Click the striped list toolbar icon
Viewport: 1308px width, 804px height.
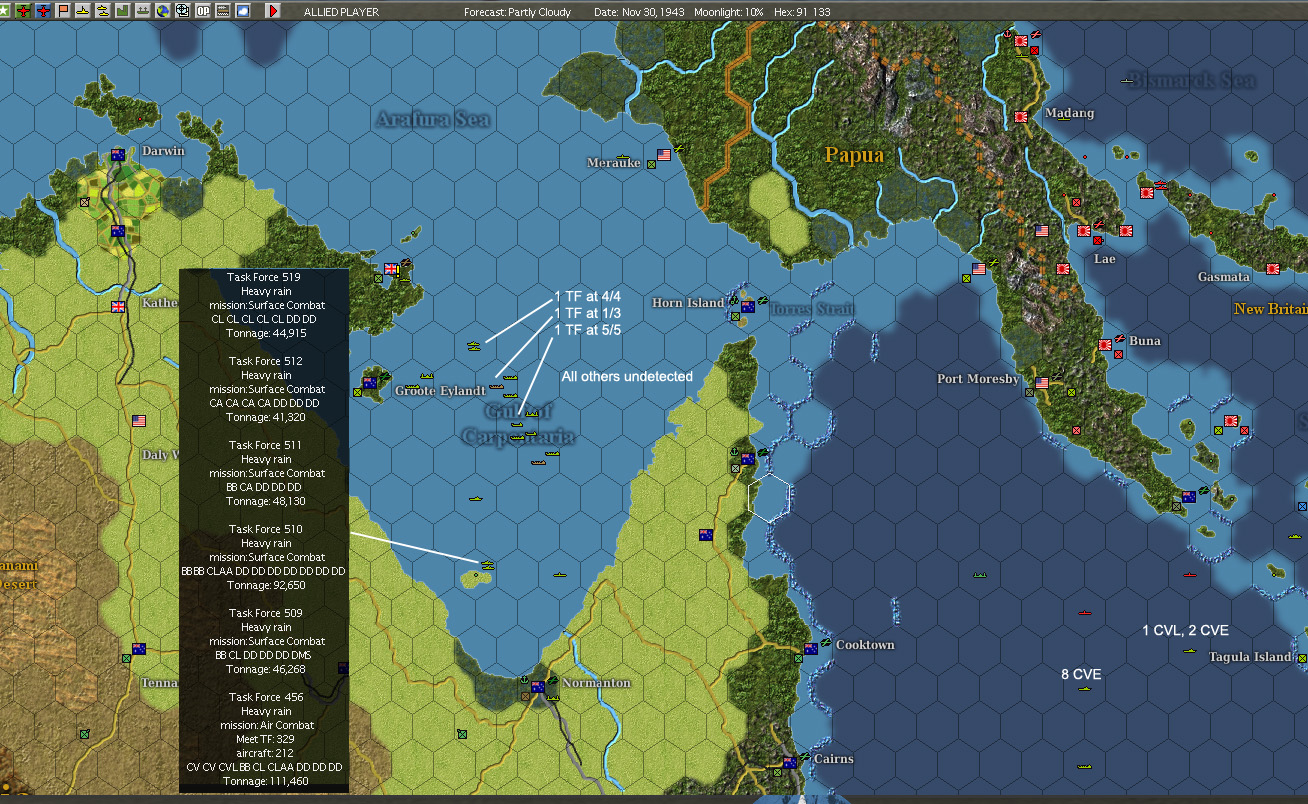point(223,10)
